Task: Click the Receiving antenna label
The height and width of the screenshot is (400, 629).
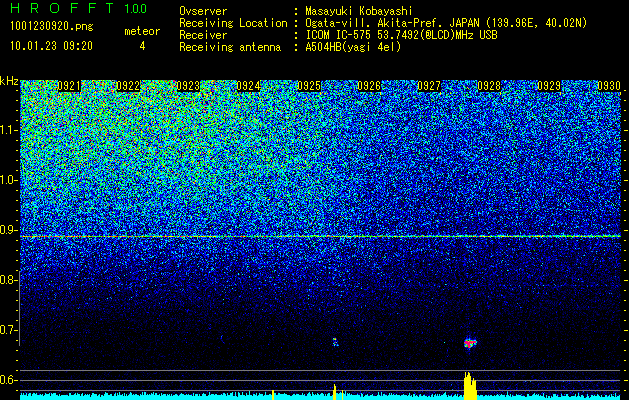Action: pos(230,47)
